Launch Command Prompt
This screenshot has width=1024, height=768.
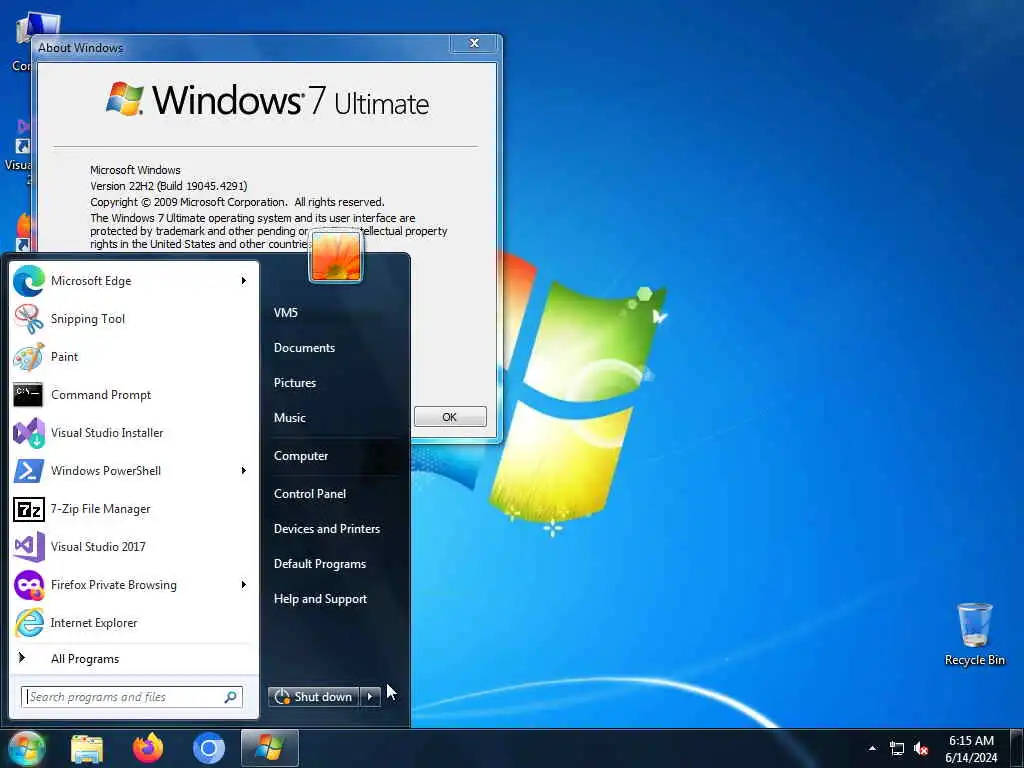click(x=134, y=394)
